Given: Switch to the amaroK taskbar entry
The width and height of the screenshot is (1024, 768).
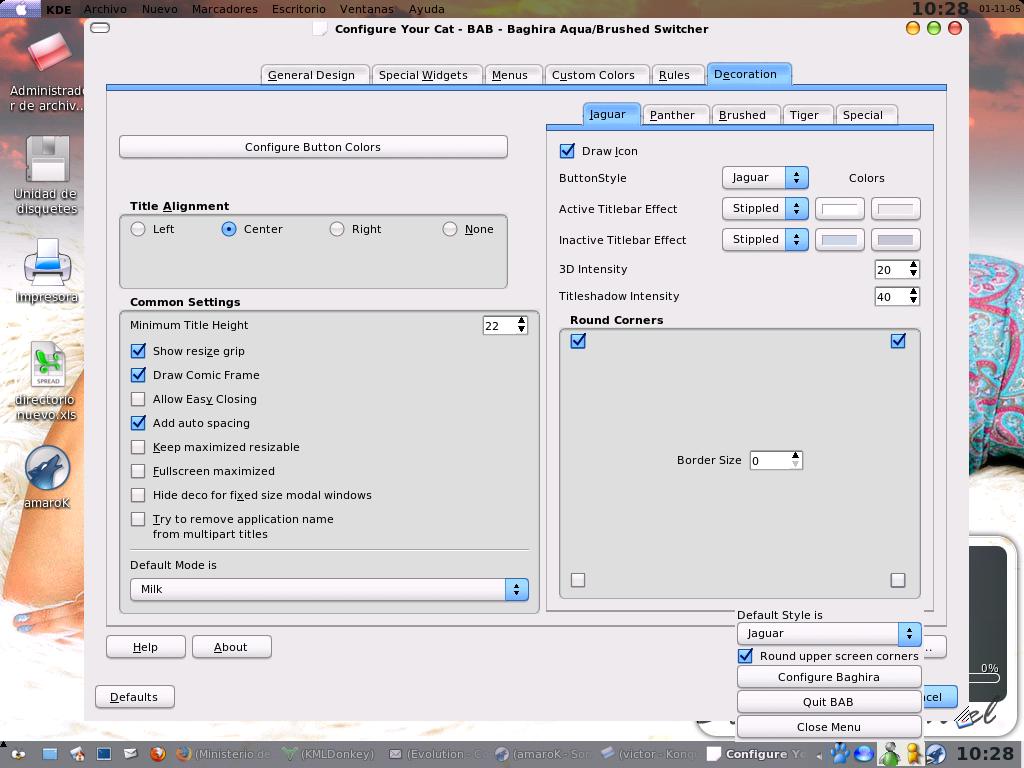Looking at the screenshot, I should [541, 754].
